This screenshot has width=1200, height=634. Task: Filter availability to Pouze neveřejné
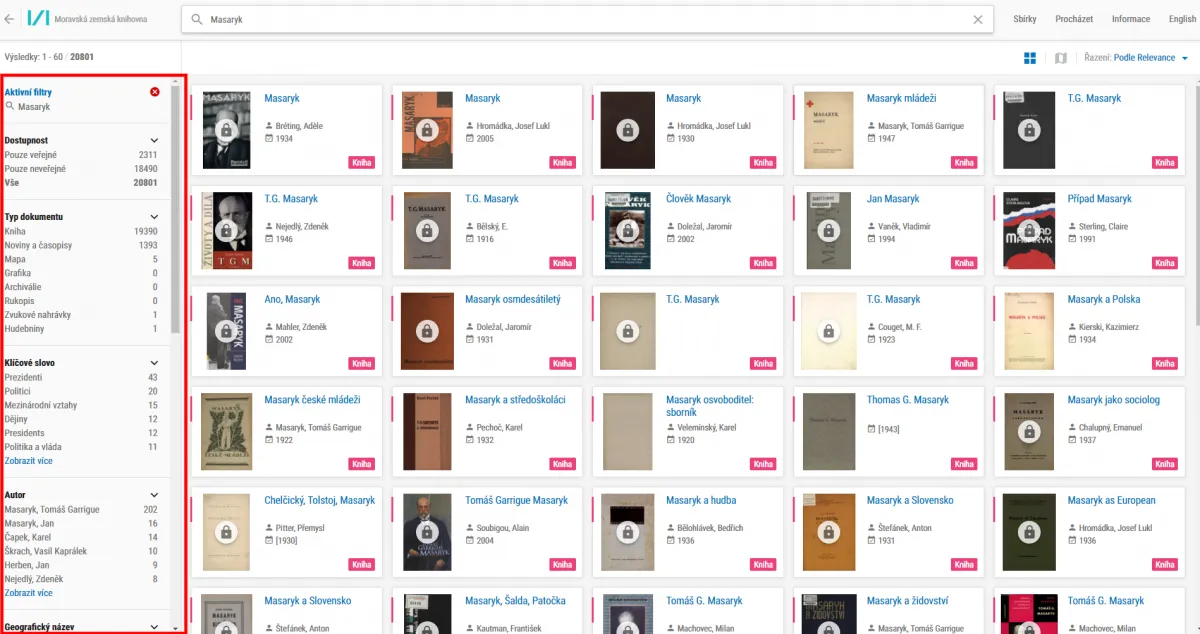(x=35, y=169)
